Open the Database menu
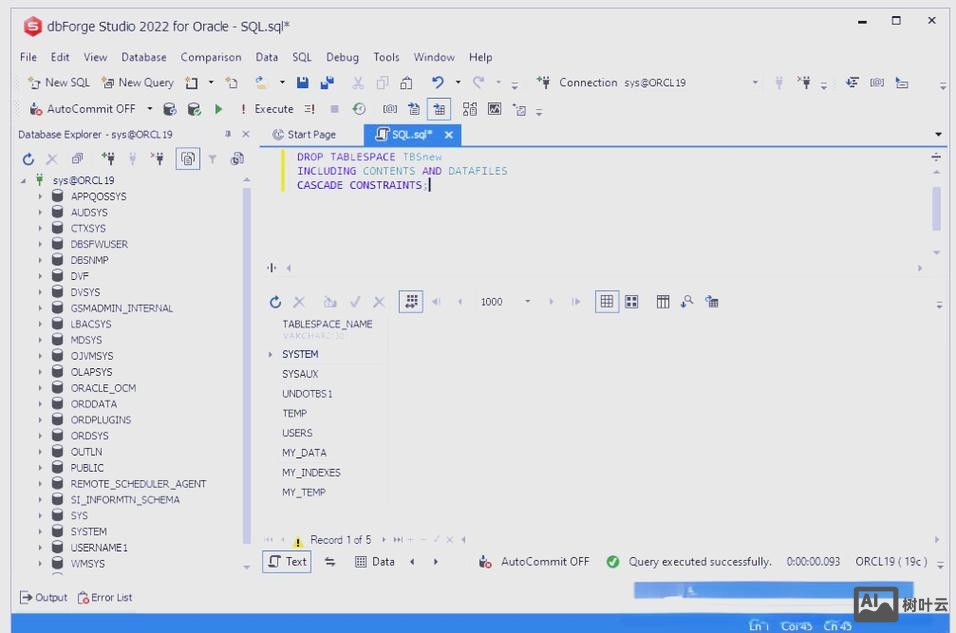 [x=144, y=57]
